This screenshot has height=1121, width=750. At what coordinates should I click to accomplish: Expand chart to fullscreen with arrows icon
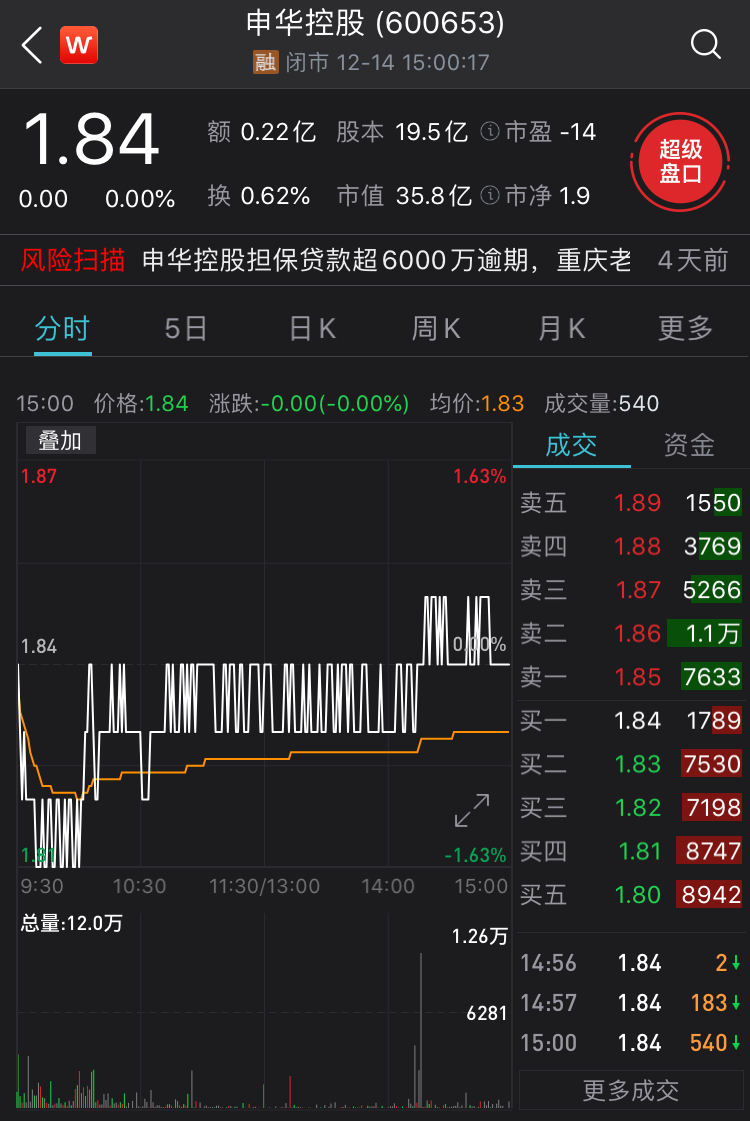472,810
